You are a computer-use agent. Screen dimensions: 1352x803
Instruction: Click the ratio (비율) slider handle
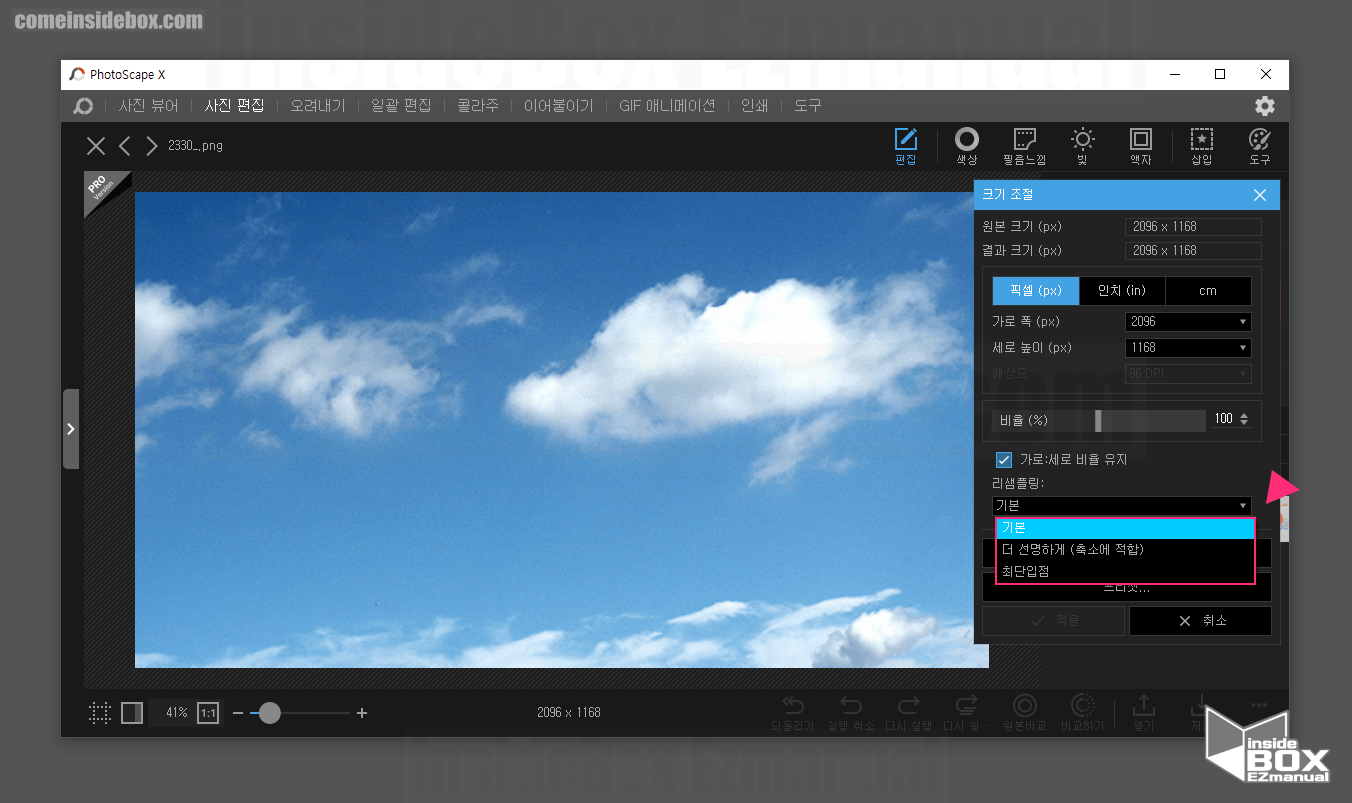1098,420
